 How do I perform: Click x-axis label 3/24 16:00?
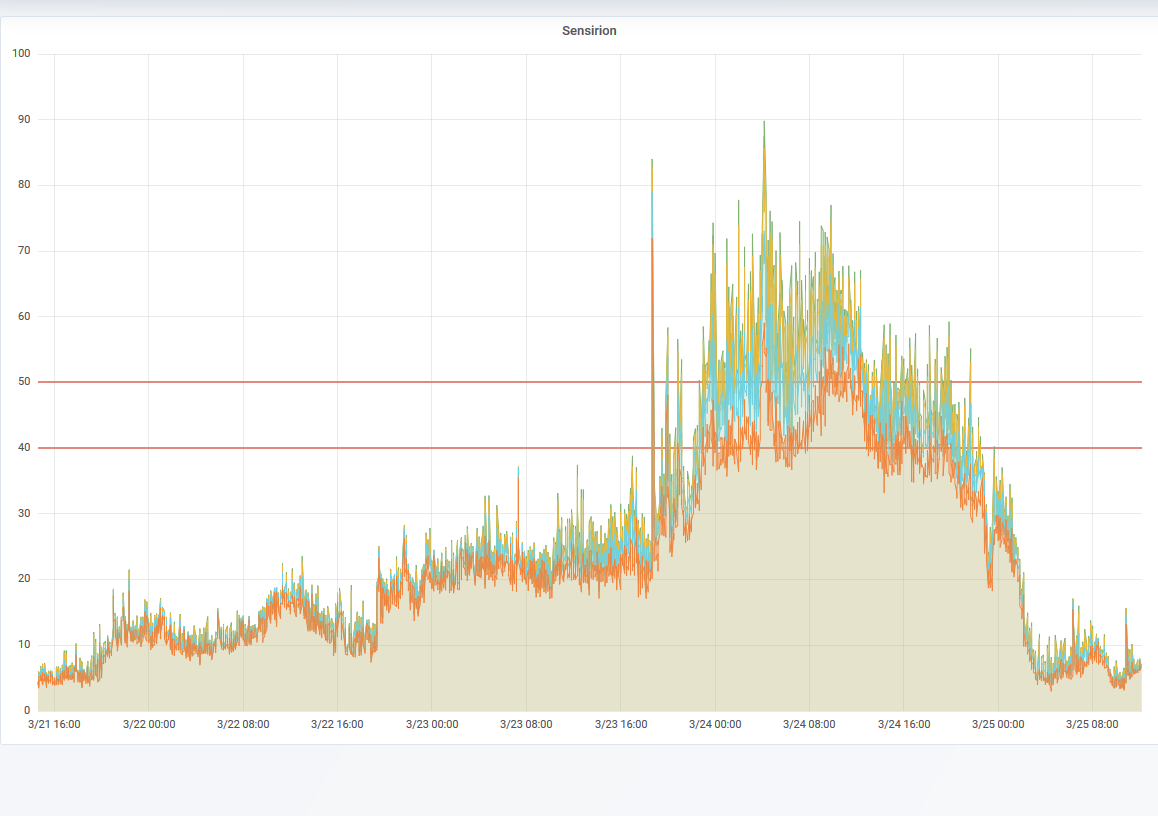[904, 724]
